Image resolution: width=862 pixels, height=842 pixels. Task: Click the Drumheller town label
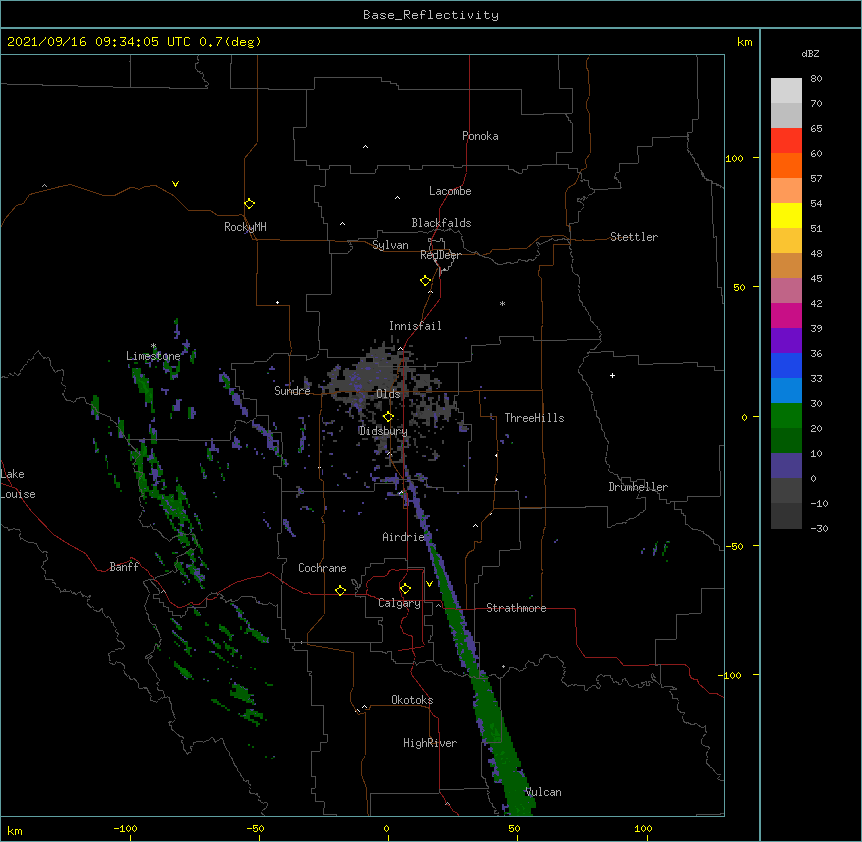coord(638,487)
